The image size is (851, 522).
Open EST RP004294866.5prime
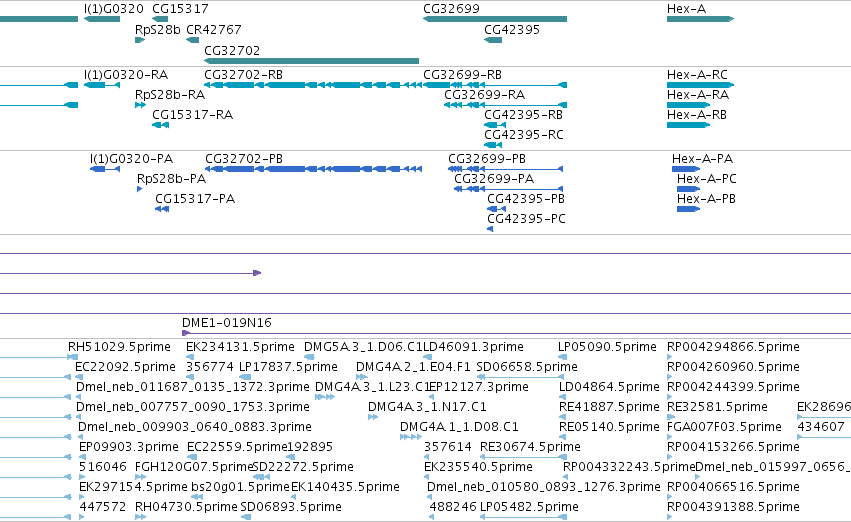tap(733, 347)
